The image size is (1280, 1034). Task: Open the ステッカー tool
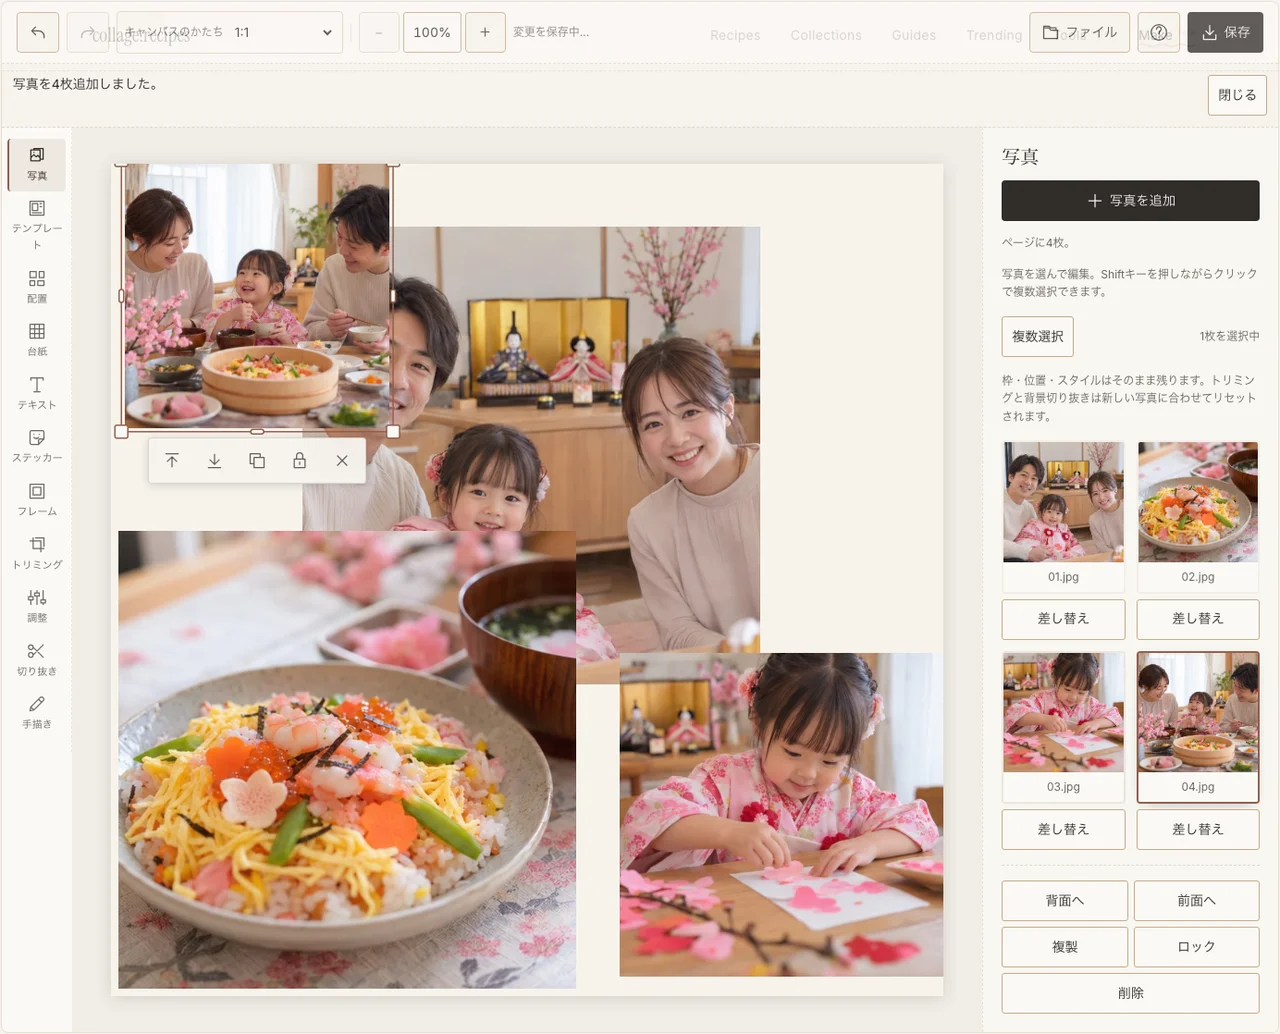coord(37,445)
